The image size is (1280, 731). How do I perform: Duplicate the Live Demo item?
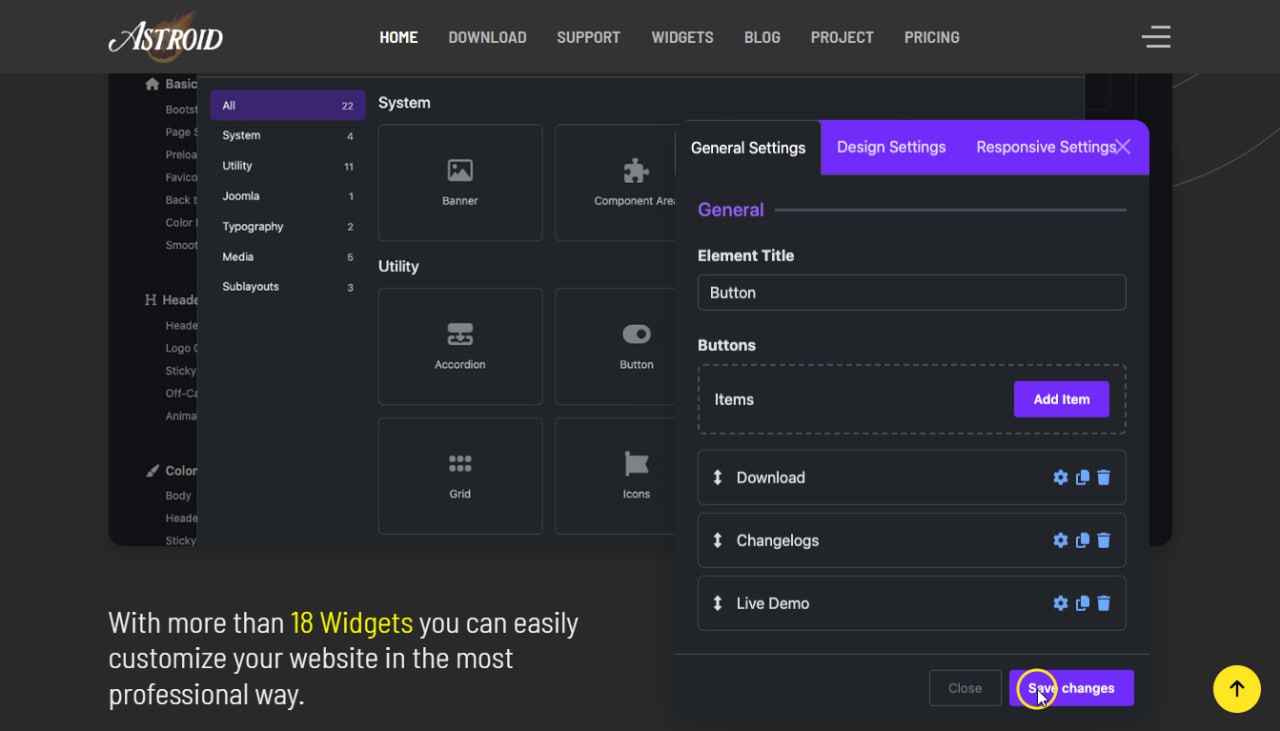click(1082, 604)
